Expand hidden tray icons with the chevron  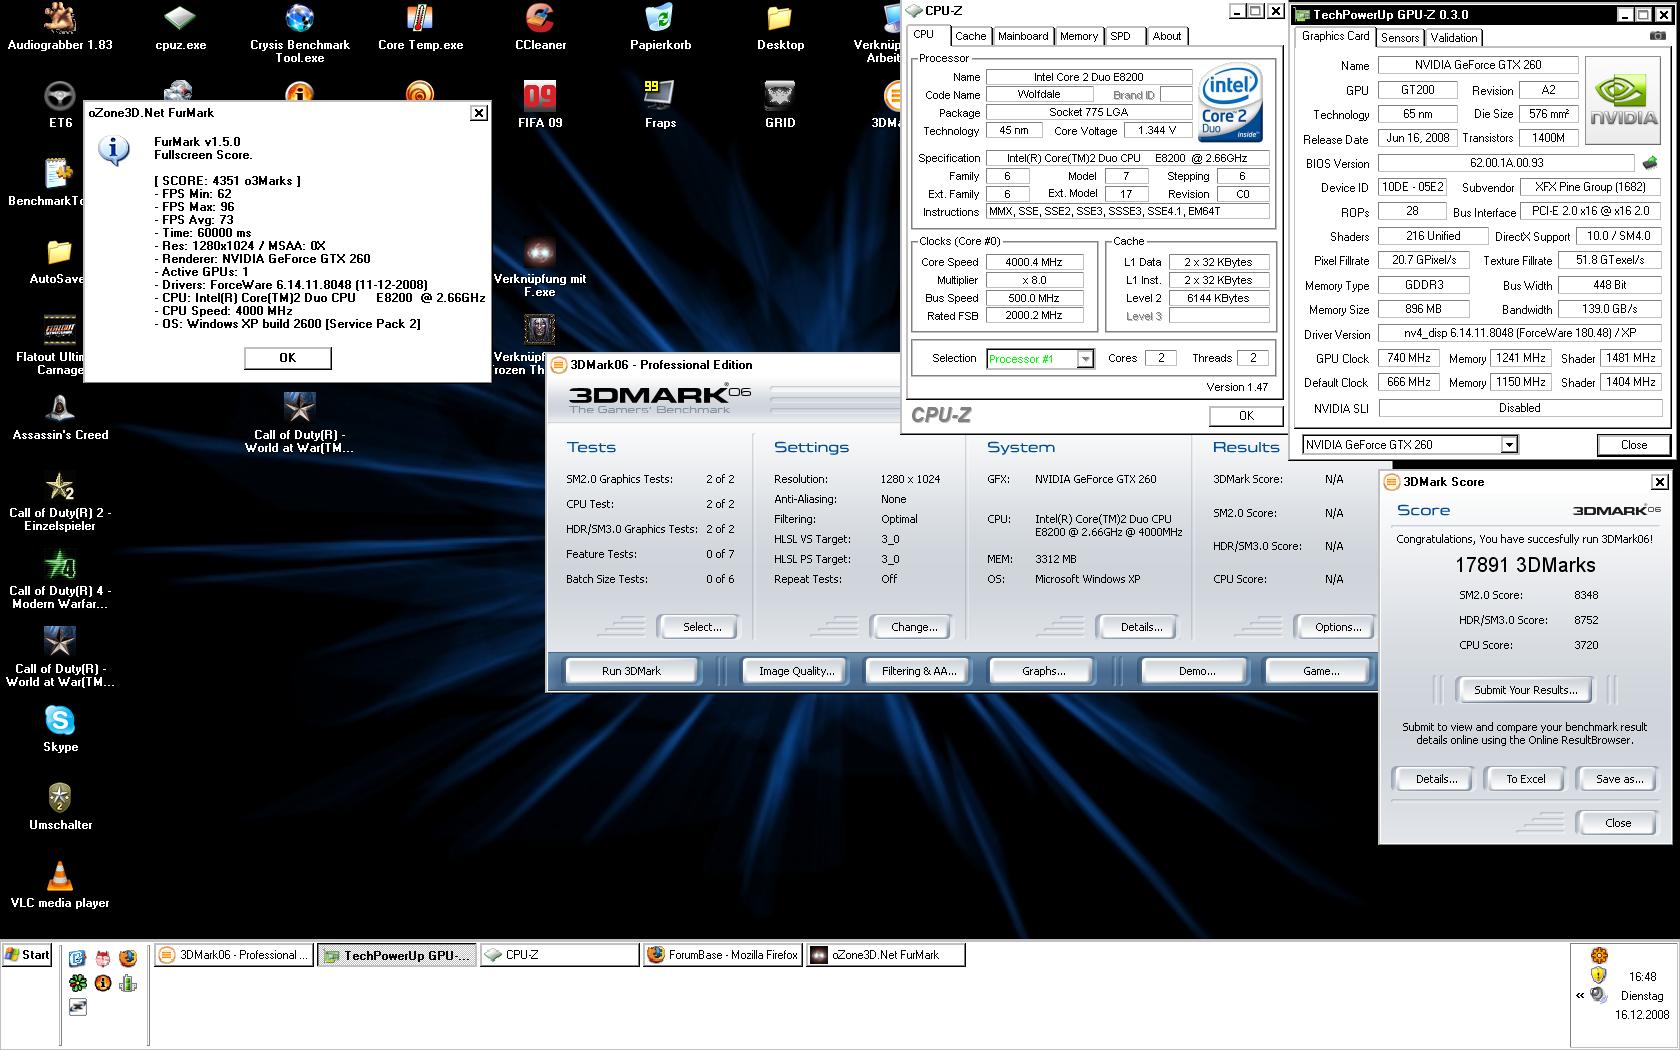pyautogui.click(x=1580, y=995)
